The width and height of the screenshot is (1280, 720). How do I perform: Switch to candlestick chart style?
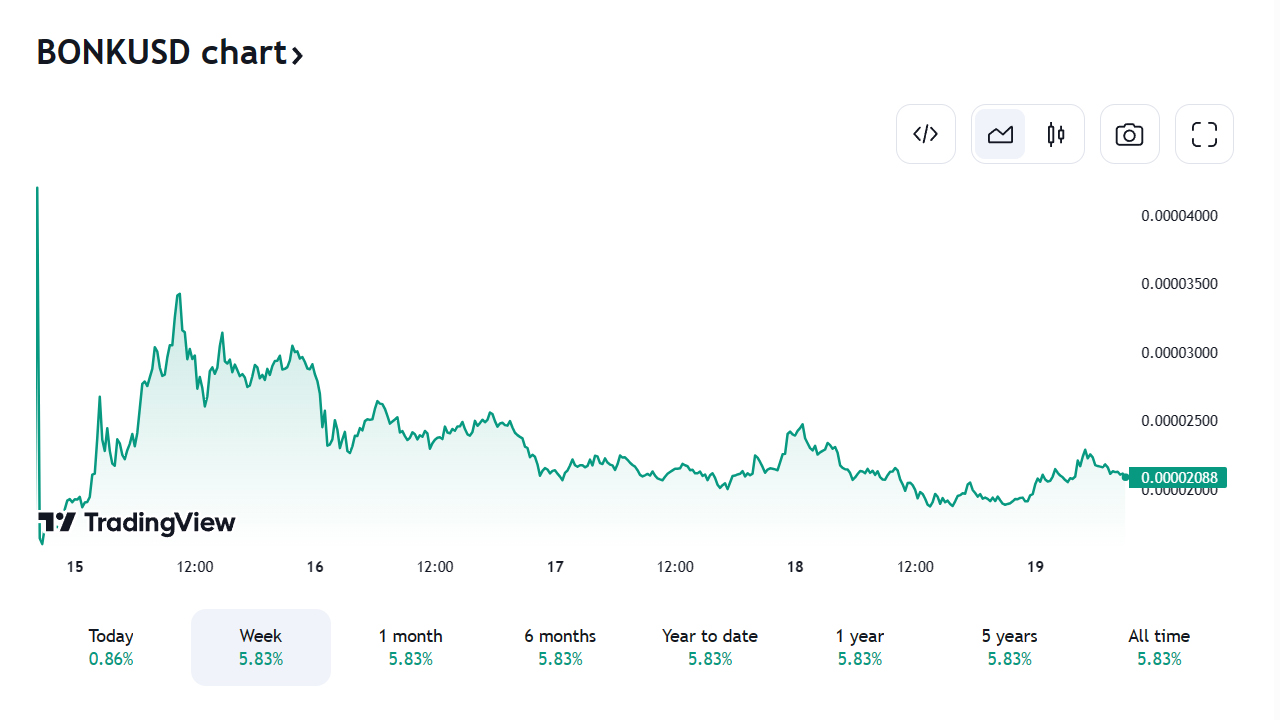point(1056,134)
